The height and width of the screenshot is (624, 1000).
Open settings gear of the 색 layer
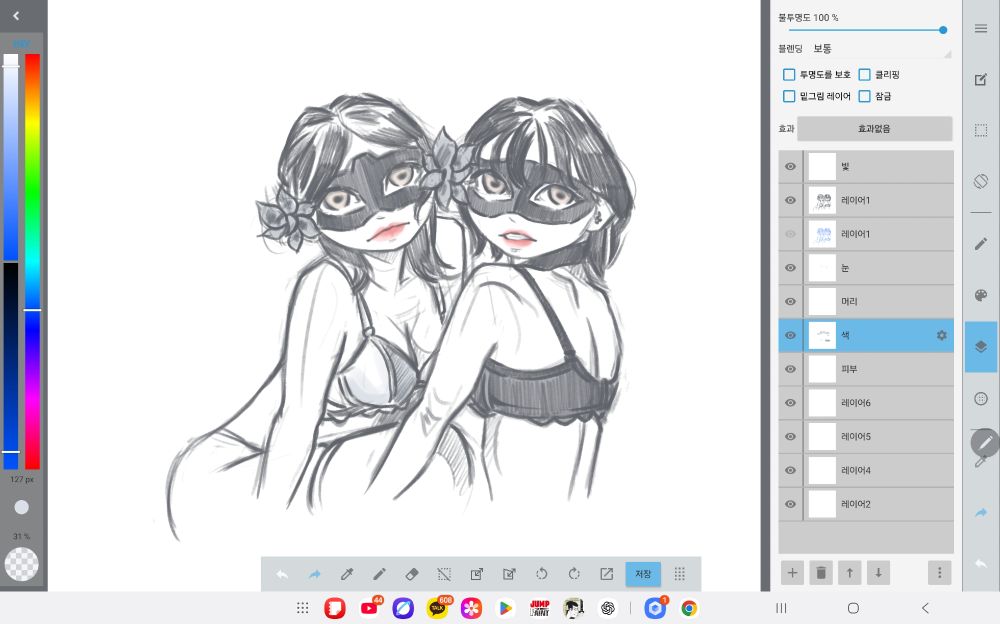point(941,336)
